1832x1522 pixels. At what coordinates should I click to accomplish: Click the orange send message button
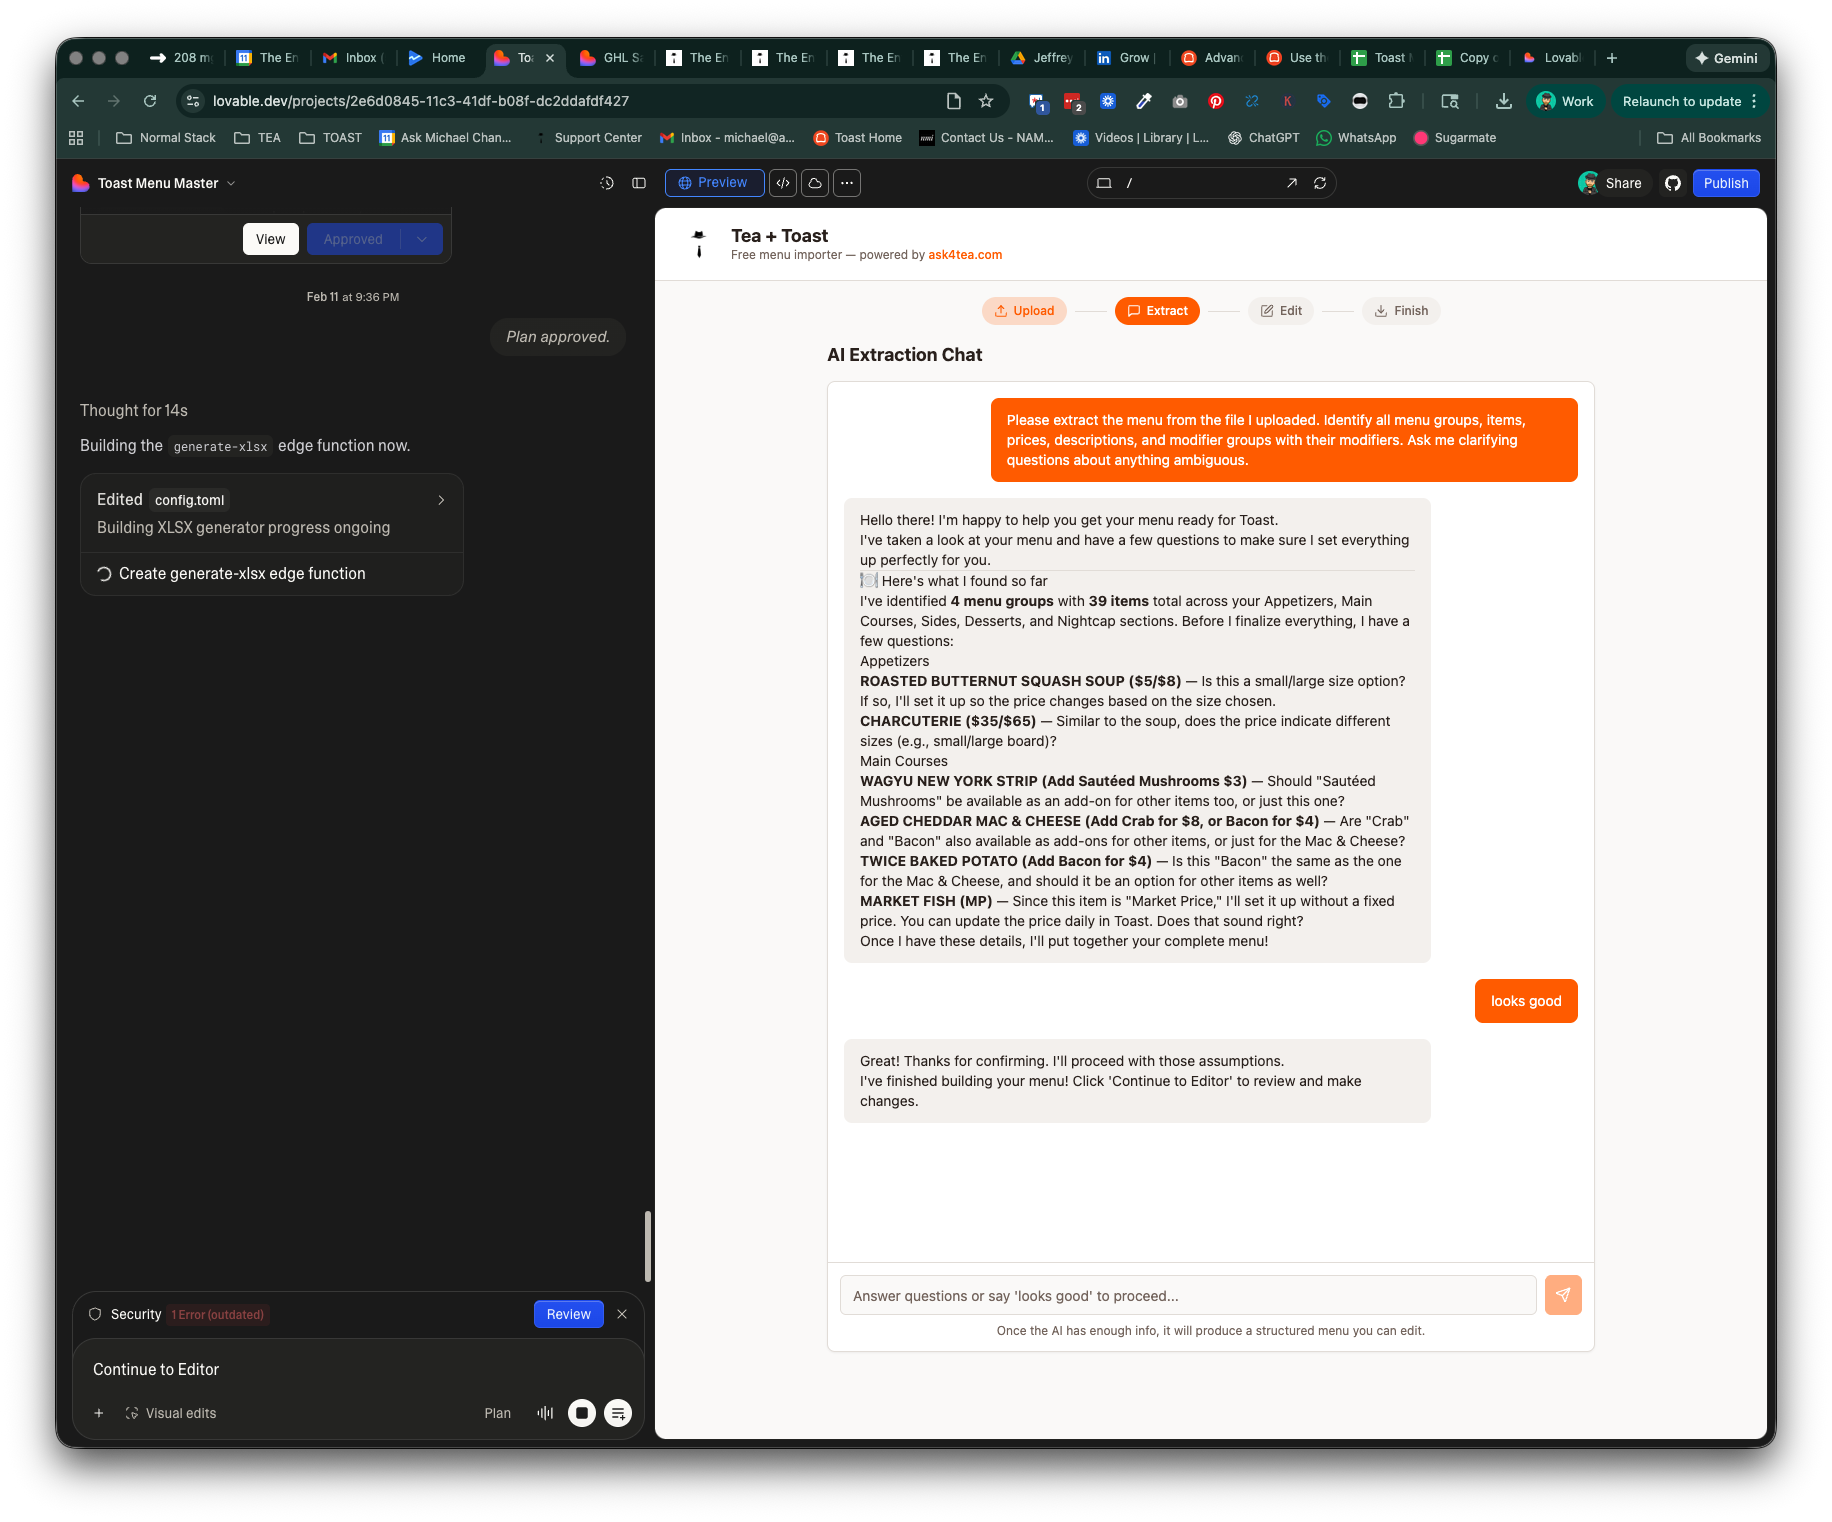coord(1563,1295)
